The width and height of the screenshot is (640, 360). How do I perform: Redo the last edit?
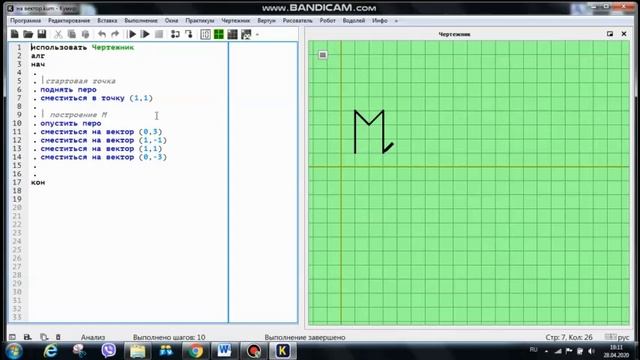[x=115, y=34]
